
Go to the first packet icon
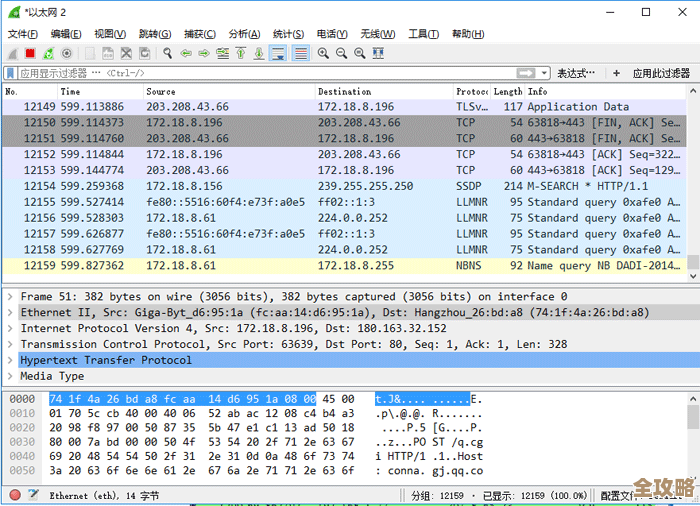coord(241,53)
